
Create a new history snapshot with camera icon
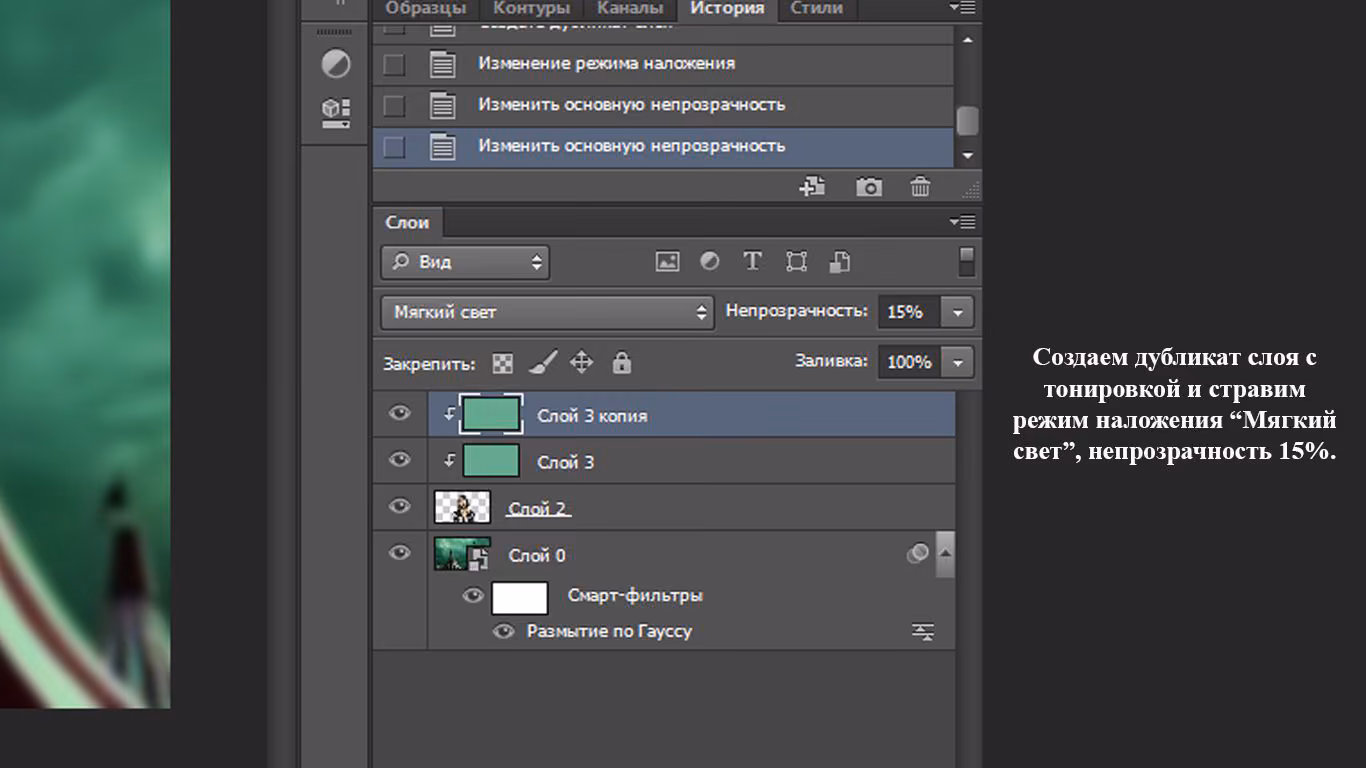869,187
